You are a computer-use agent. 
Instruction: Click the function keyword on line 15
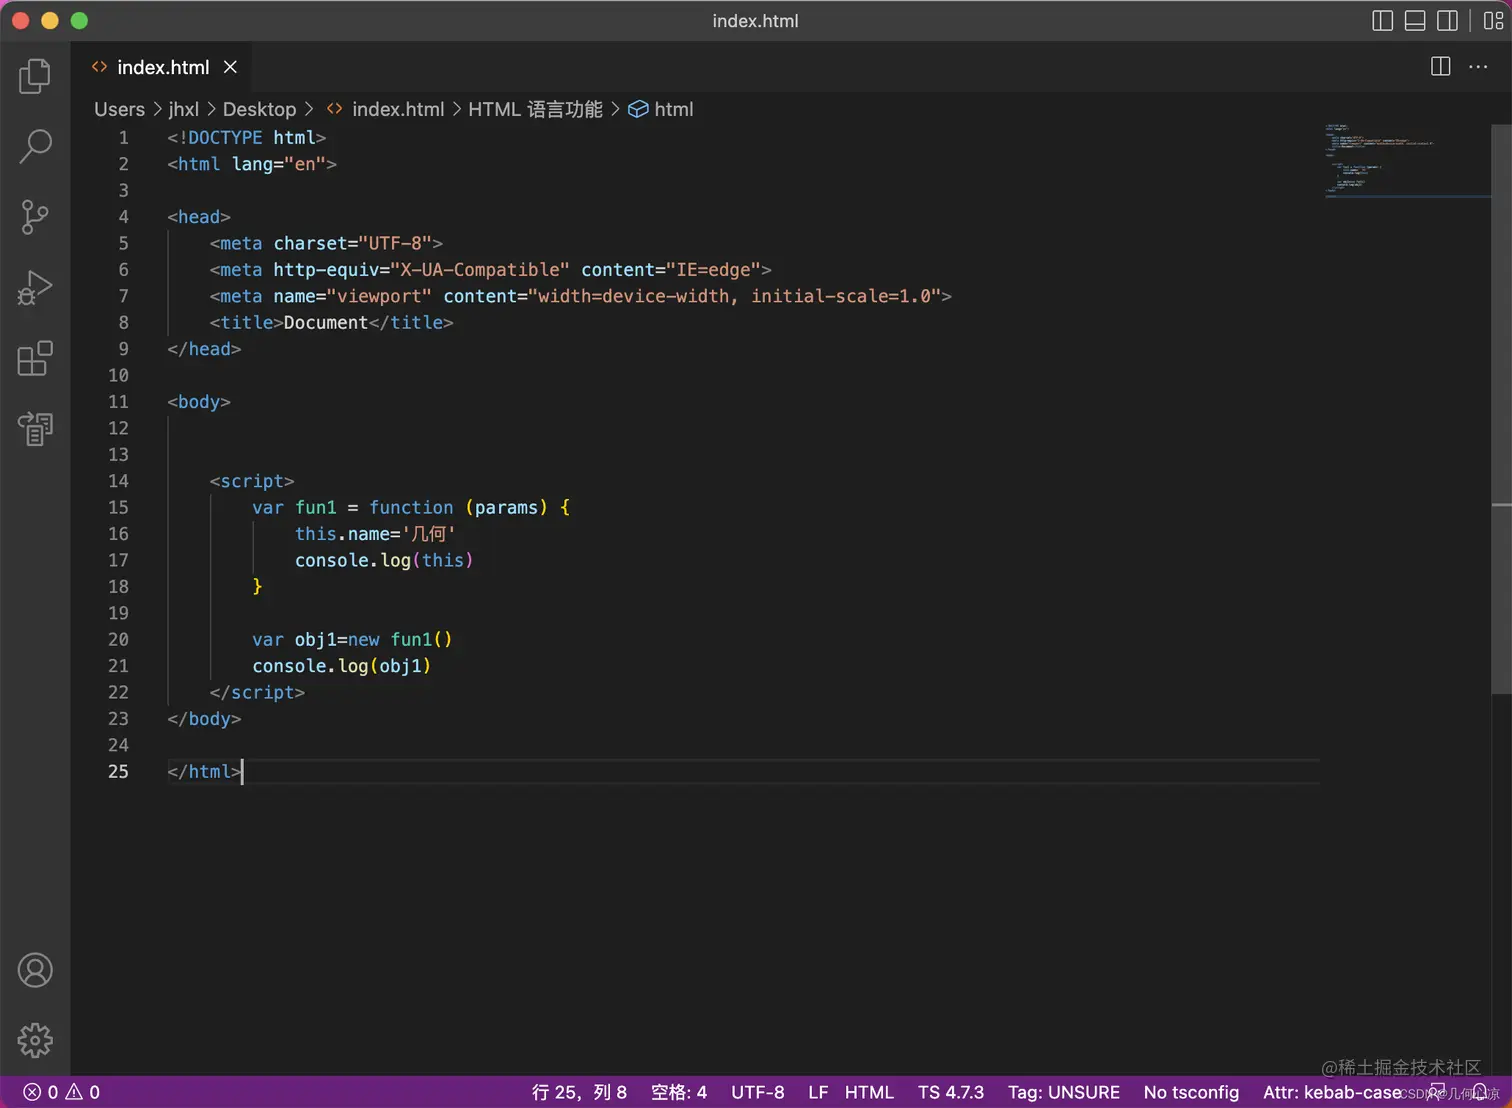pyautogui.click(x=411, y=507)
